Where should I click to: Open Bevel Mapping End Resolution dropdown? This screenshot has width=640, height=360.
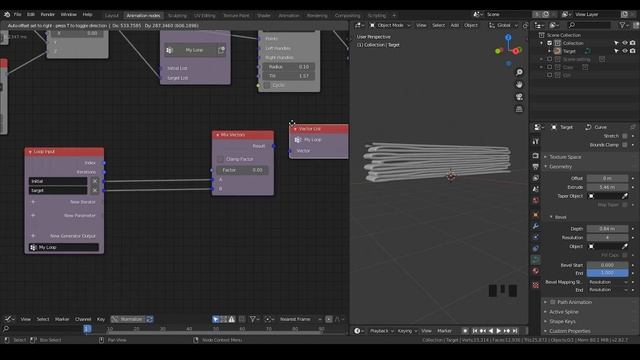pos(607,290)
